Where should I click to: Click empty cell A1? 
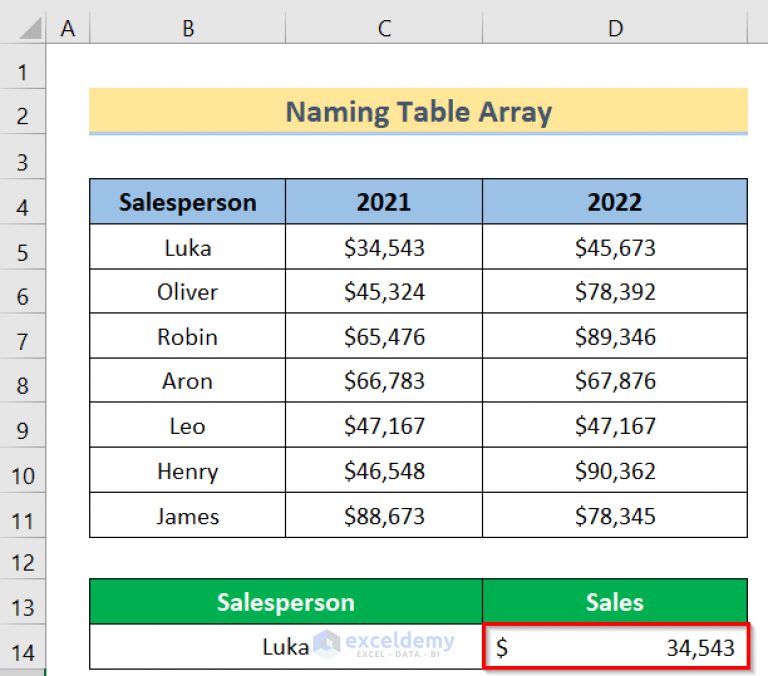(x=68, y=67)
